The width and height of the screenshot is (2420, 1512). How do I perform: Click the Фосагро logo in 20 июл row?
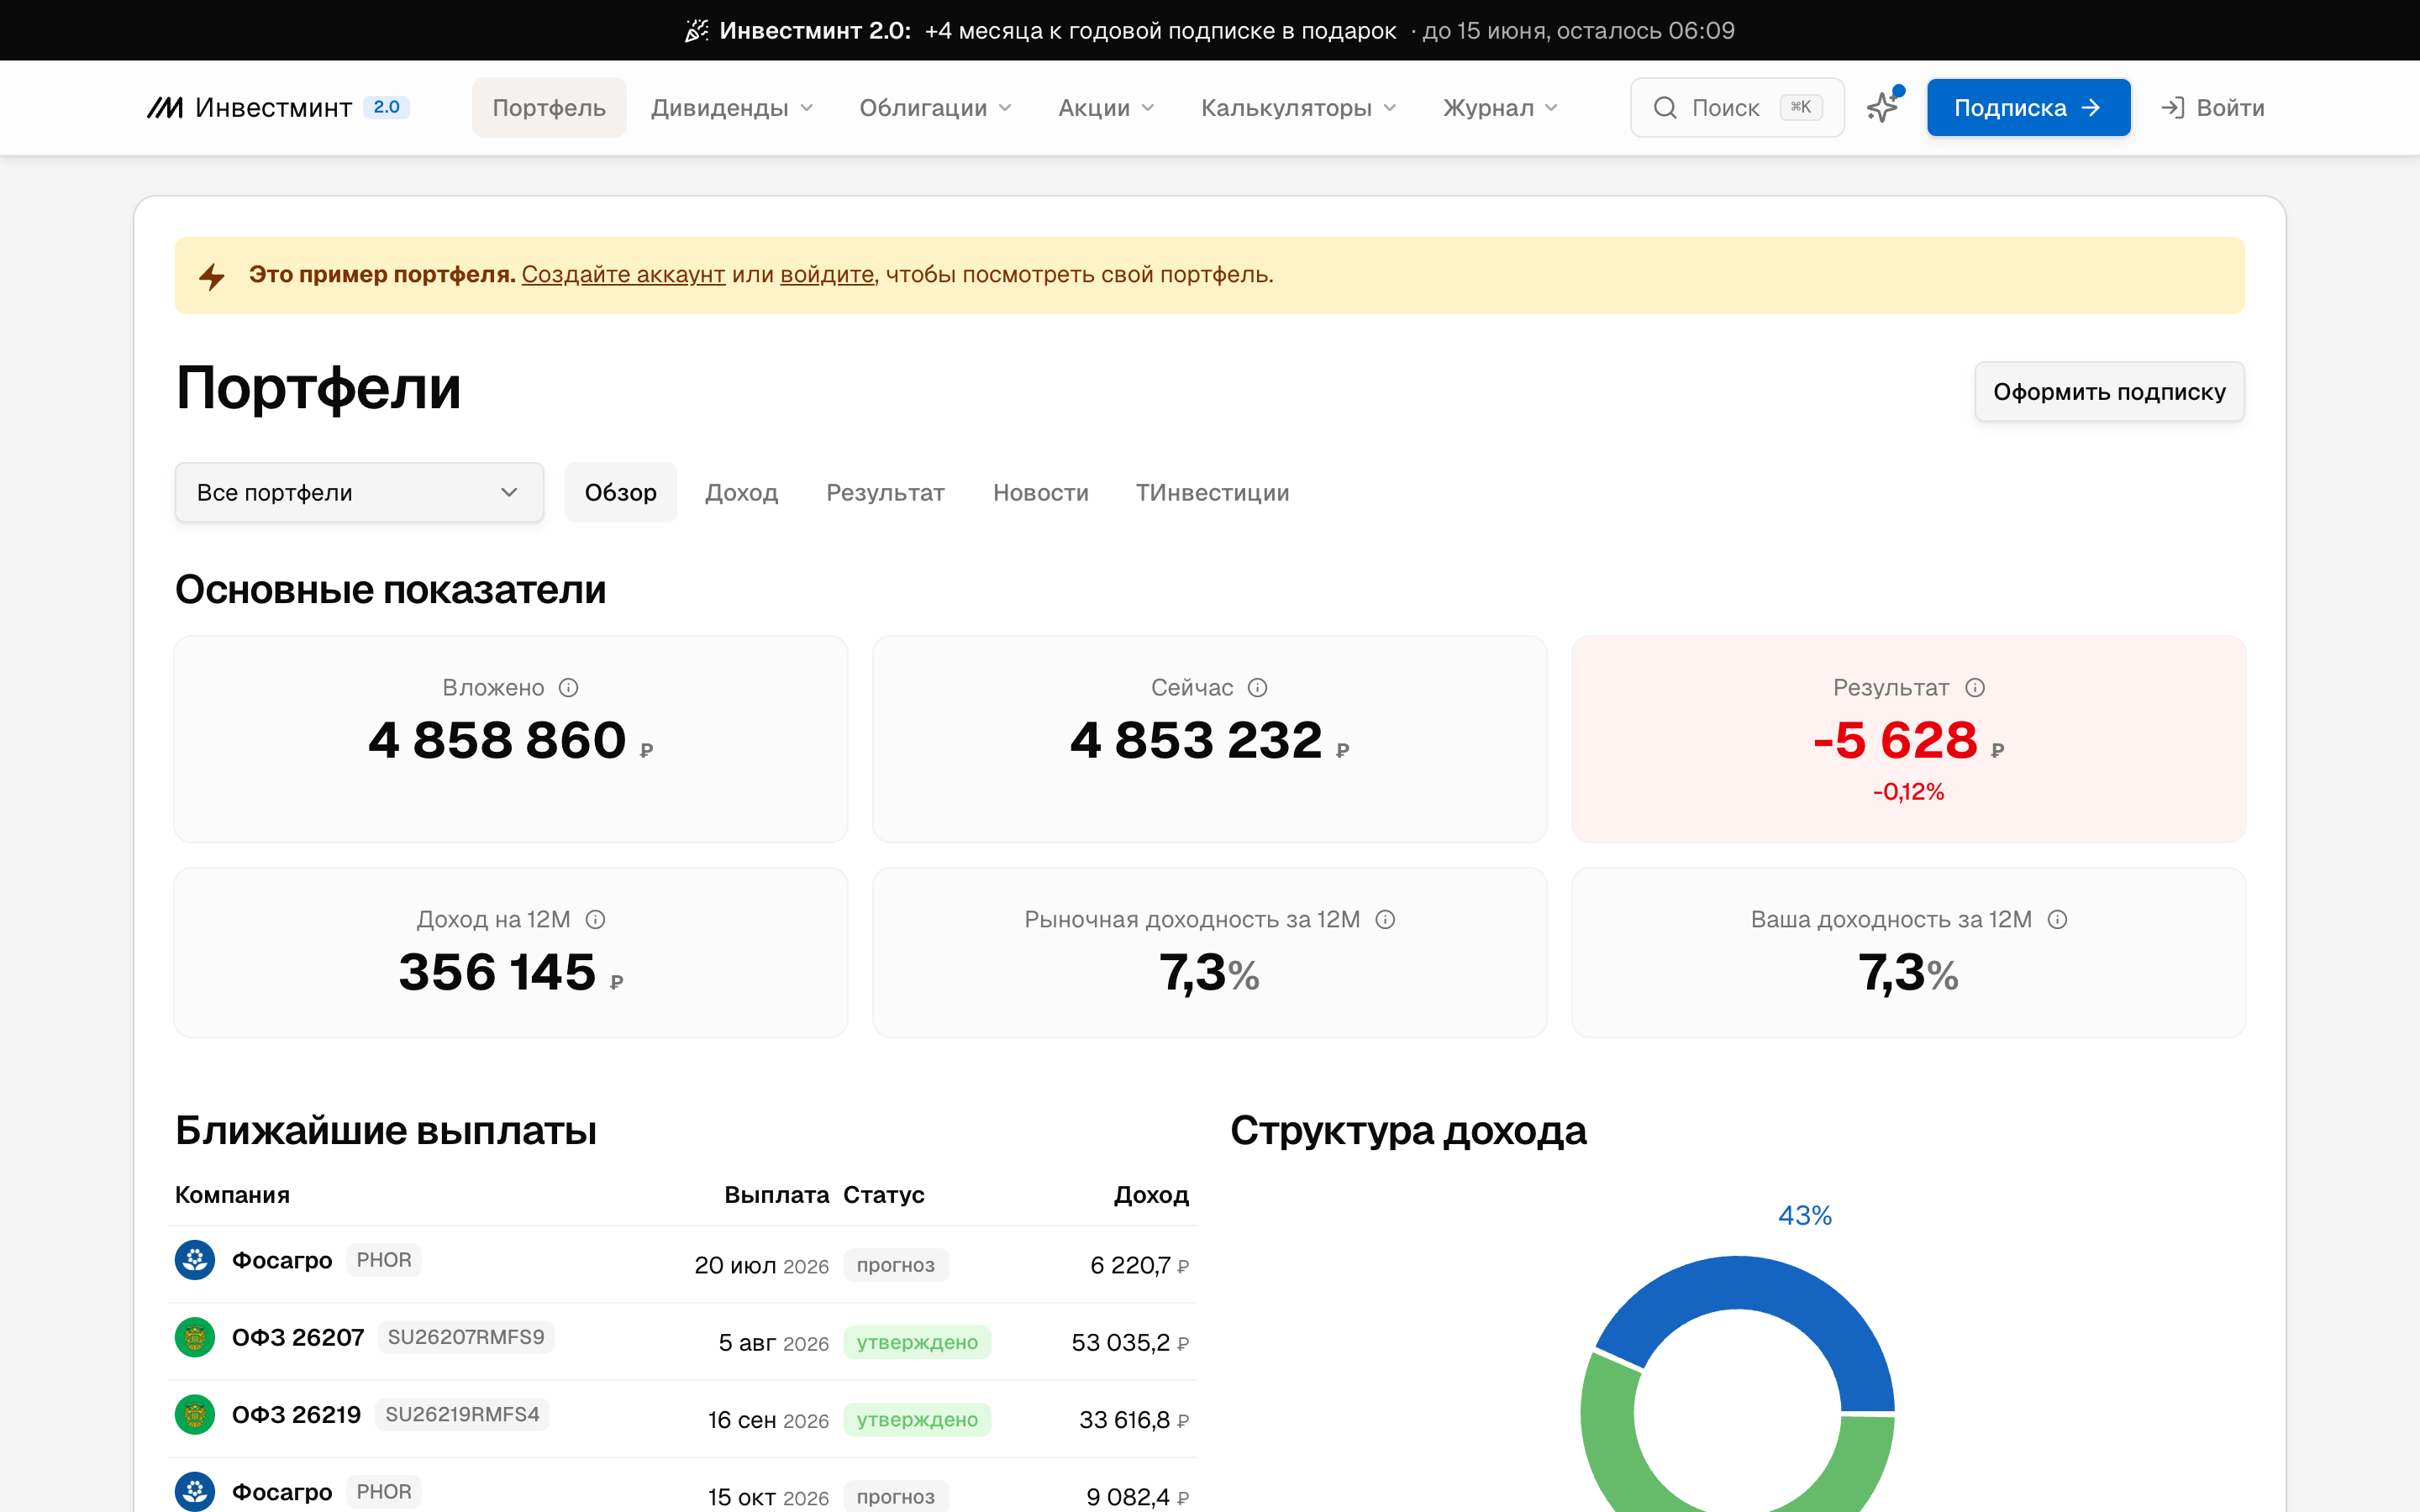click(x=195, y=1260)
